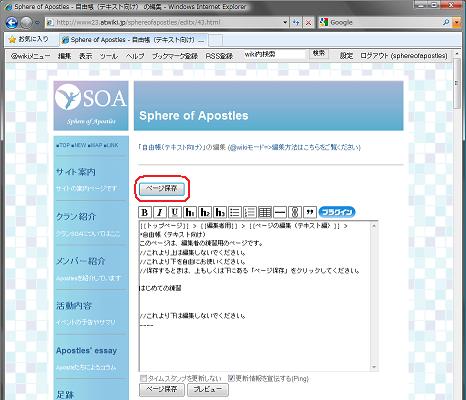Click the editor text area scrollbar down arrow
The width and height of the screenshot is (466, 400).
tap(374, 367)
